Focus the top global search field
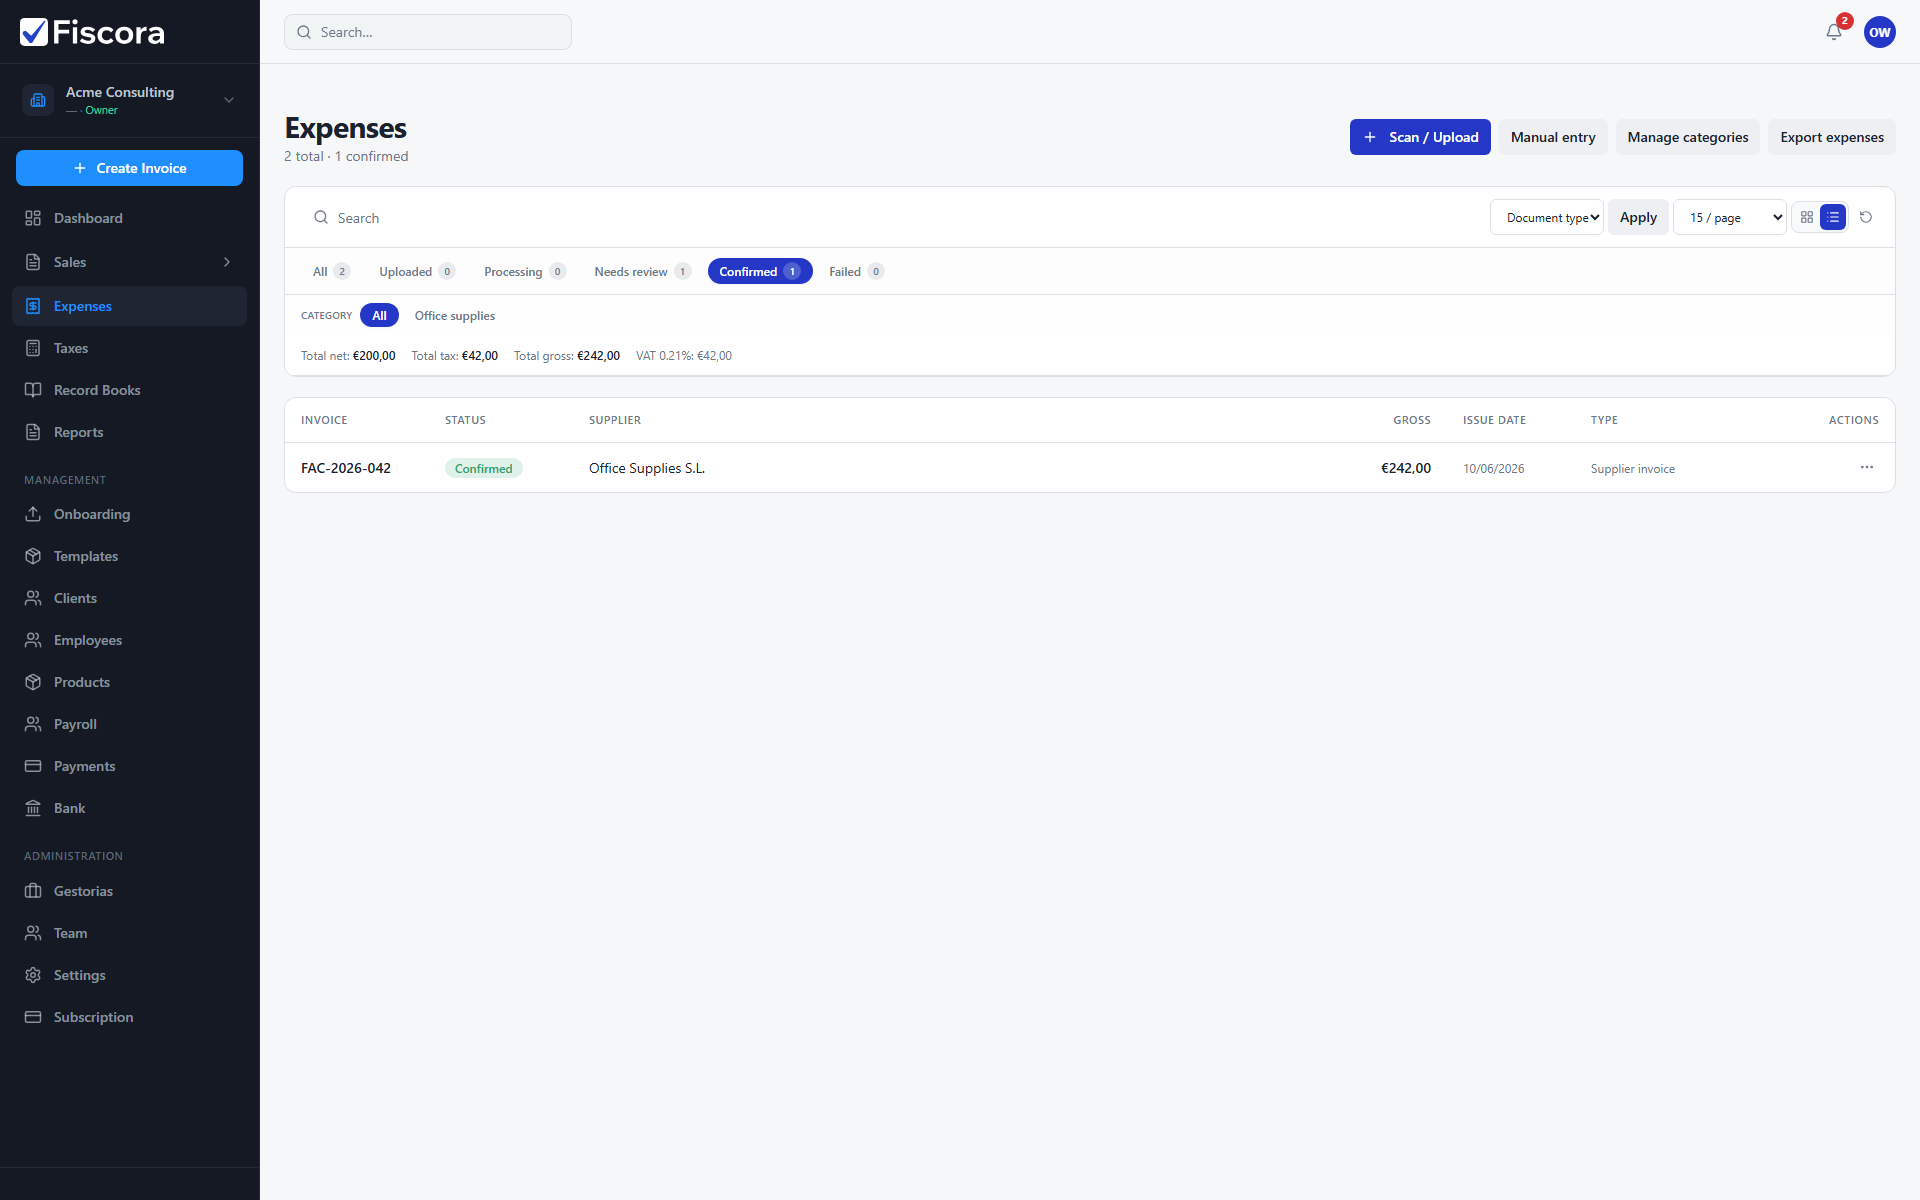 [x=428, y=32]
